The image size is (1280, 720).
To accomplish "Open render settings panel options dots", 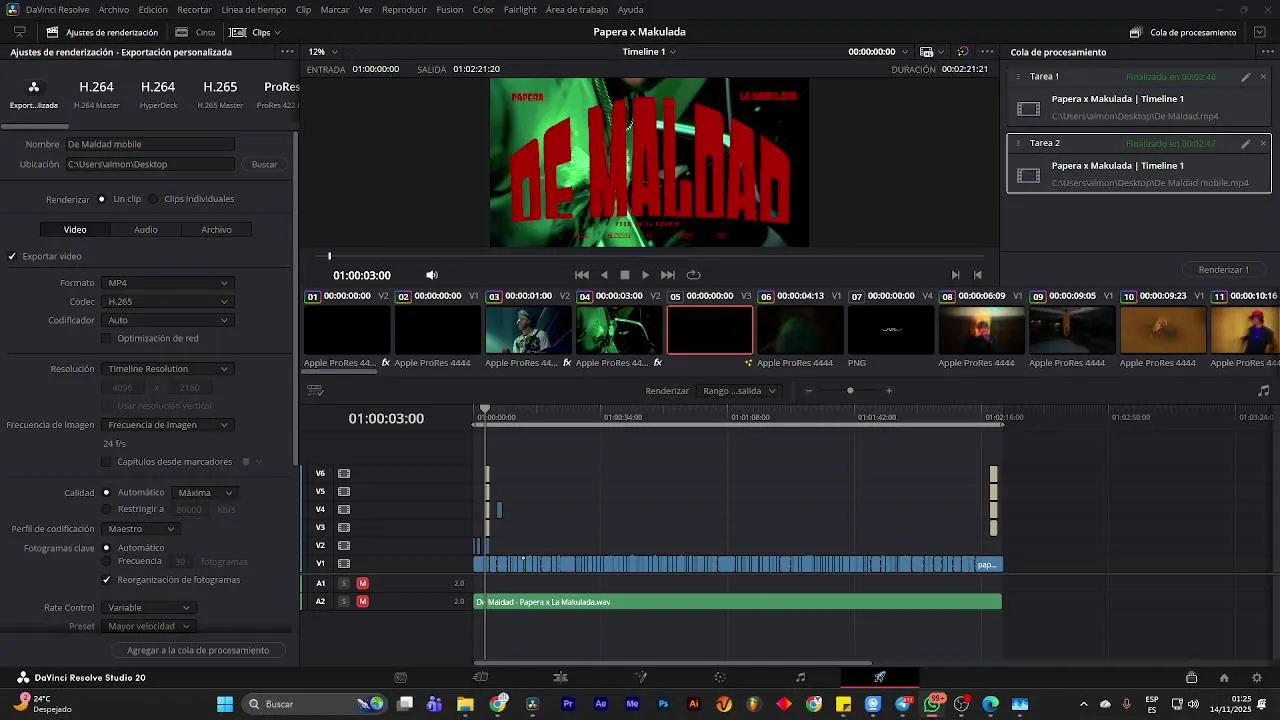I will tap(287, 52).
